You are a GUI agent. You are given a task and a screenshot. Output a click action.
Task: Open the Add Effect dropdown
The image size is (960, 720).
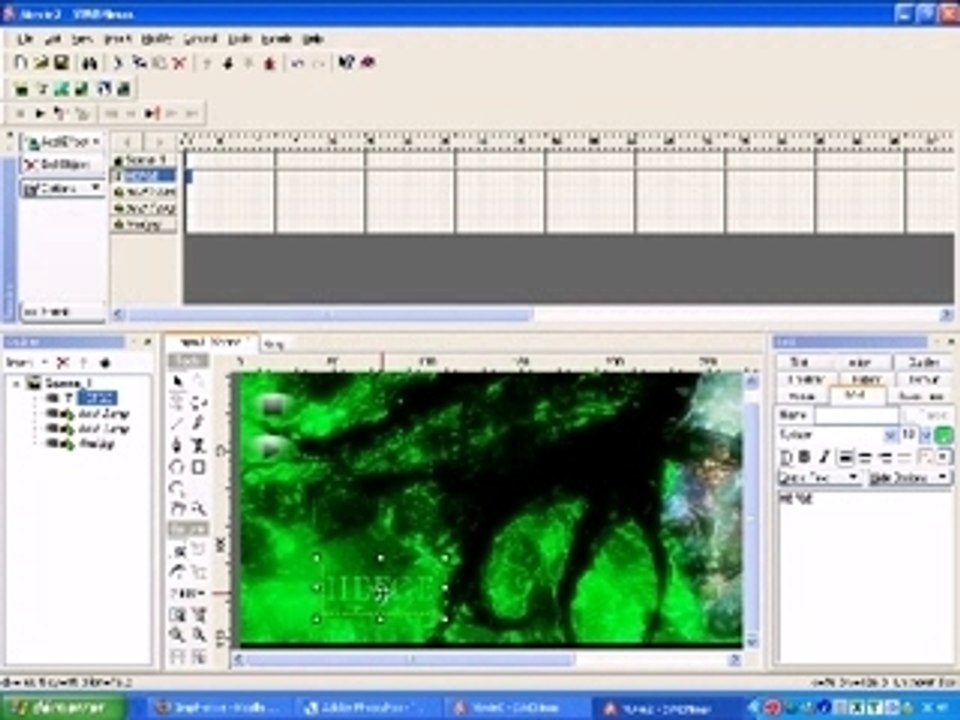pyautogui.click(x=62, y=142)
